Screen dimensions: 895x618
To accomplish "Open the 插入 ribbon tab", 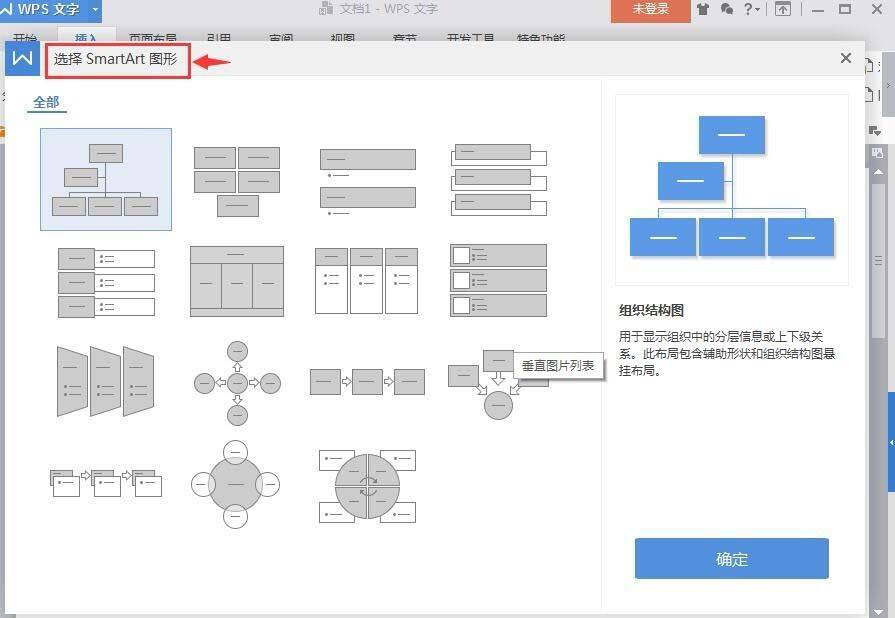I will pos(86,37).
